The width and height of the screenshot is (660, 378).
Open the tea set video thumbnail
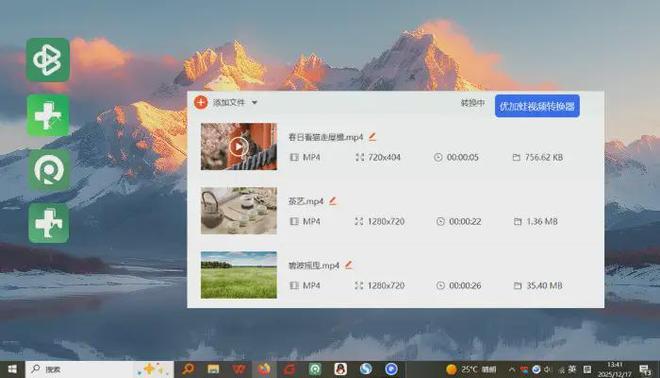pyautogui.click(x=239, y=210)
